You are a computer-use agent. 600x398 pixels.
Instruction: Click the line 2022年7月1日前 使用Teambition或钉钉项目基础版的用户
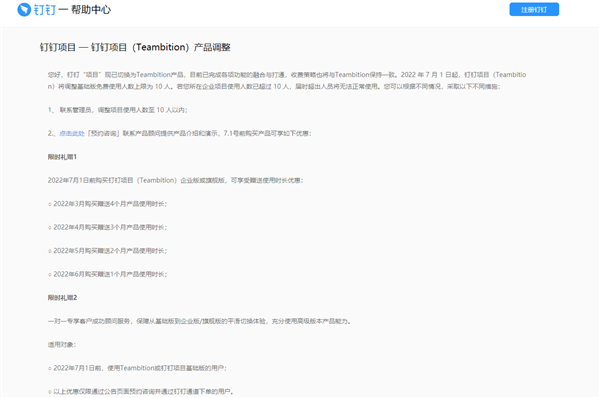[137, 368]
